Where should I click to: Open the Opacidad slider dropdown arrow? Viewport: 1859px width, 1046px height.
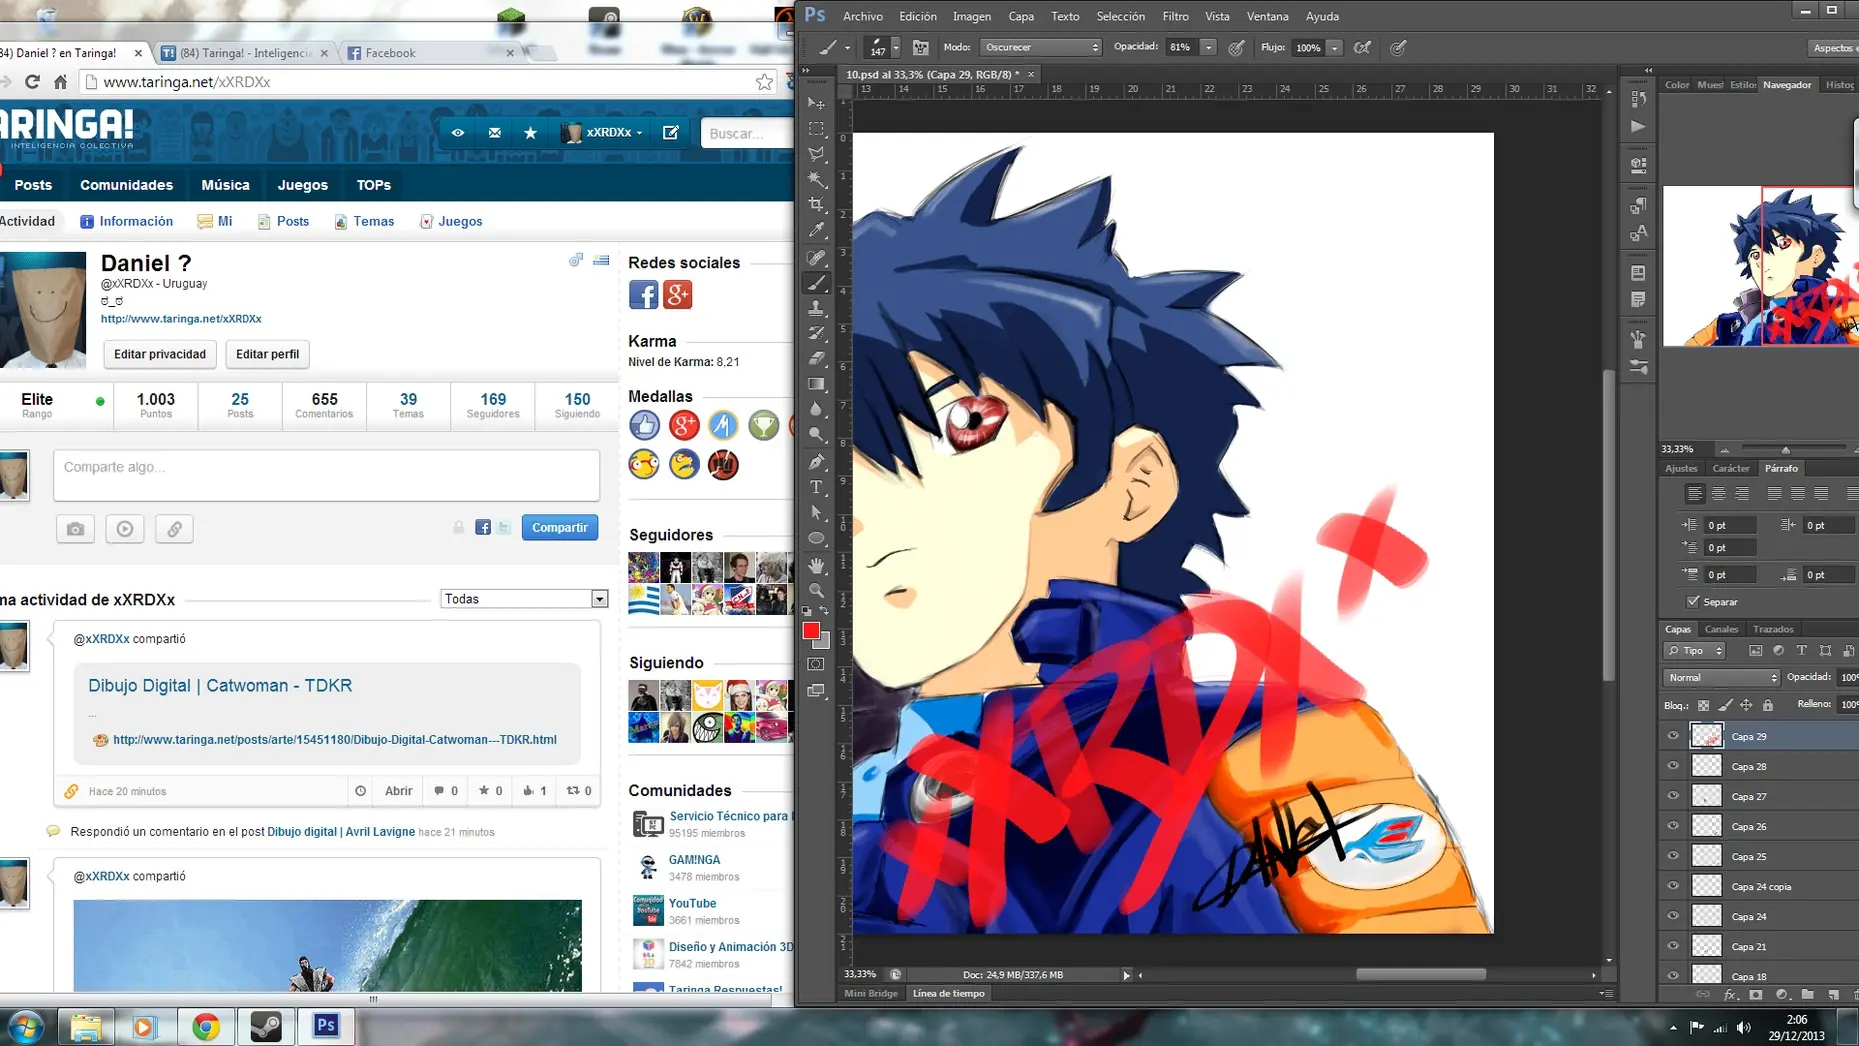click(x=1208, y=47)
